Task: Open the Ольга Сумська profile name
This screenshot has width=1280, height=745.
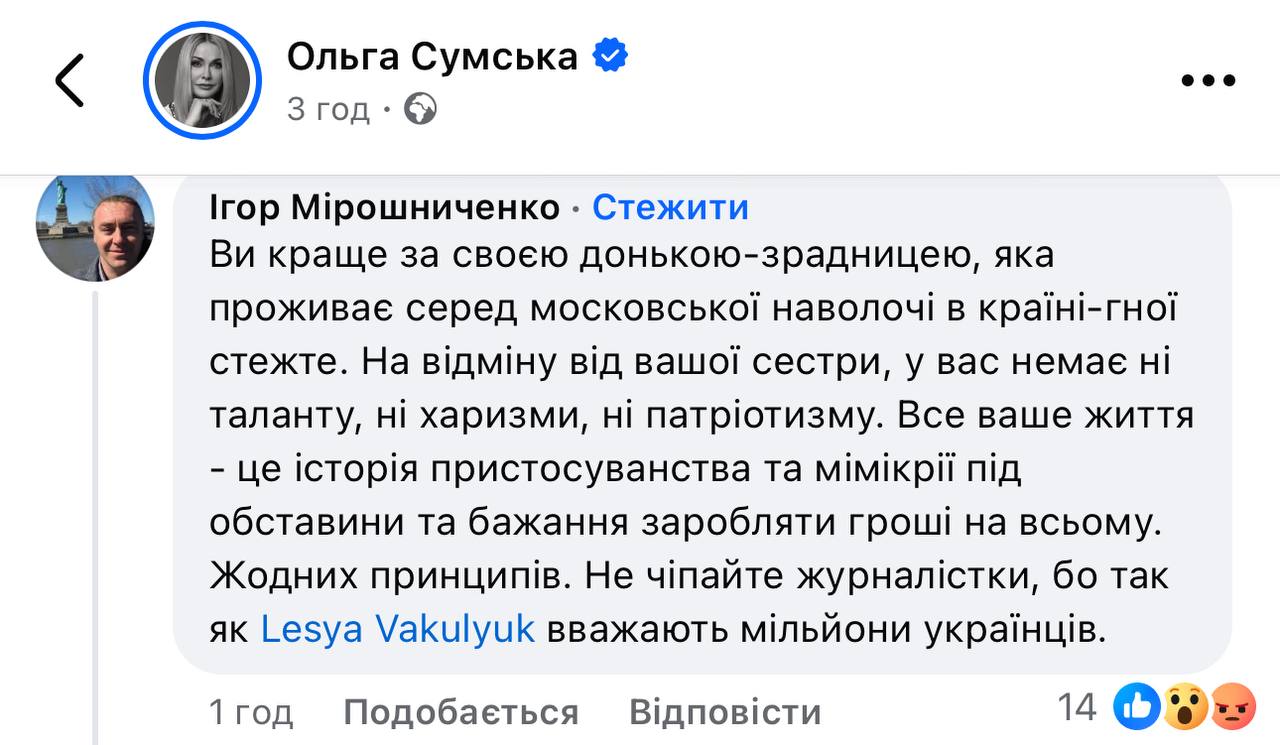Action: tap(432, 56)
